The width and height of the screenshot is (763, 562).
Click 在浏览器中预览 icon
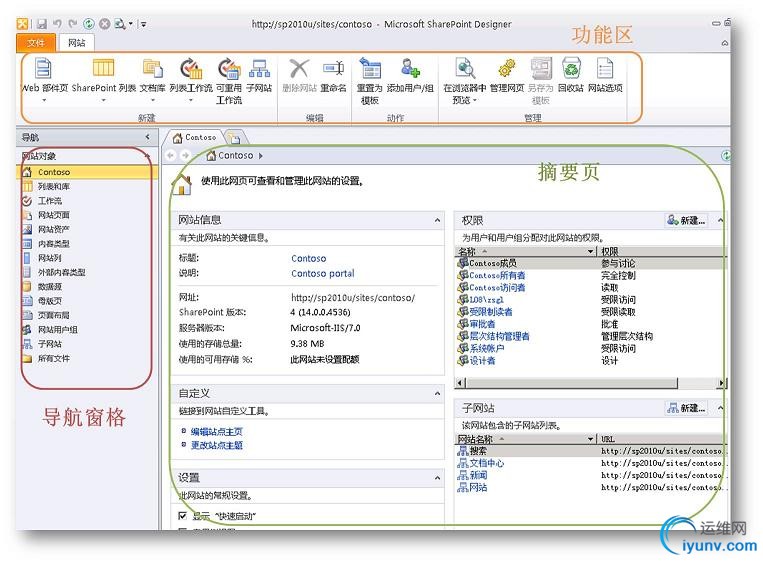(x=465, y=68)
